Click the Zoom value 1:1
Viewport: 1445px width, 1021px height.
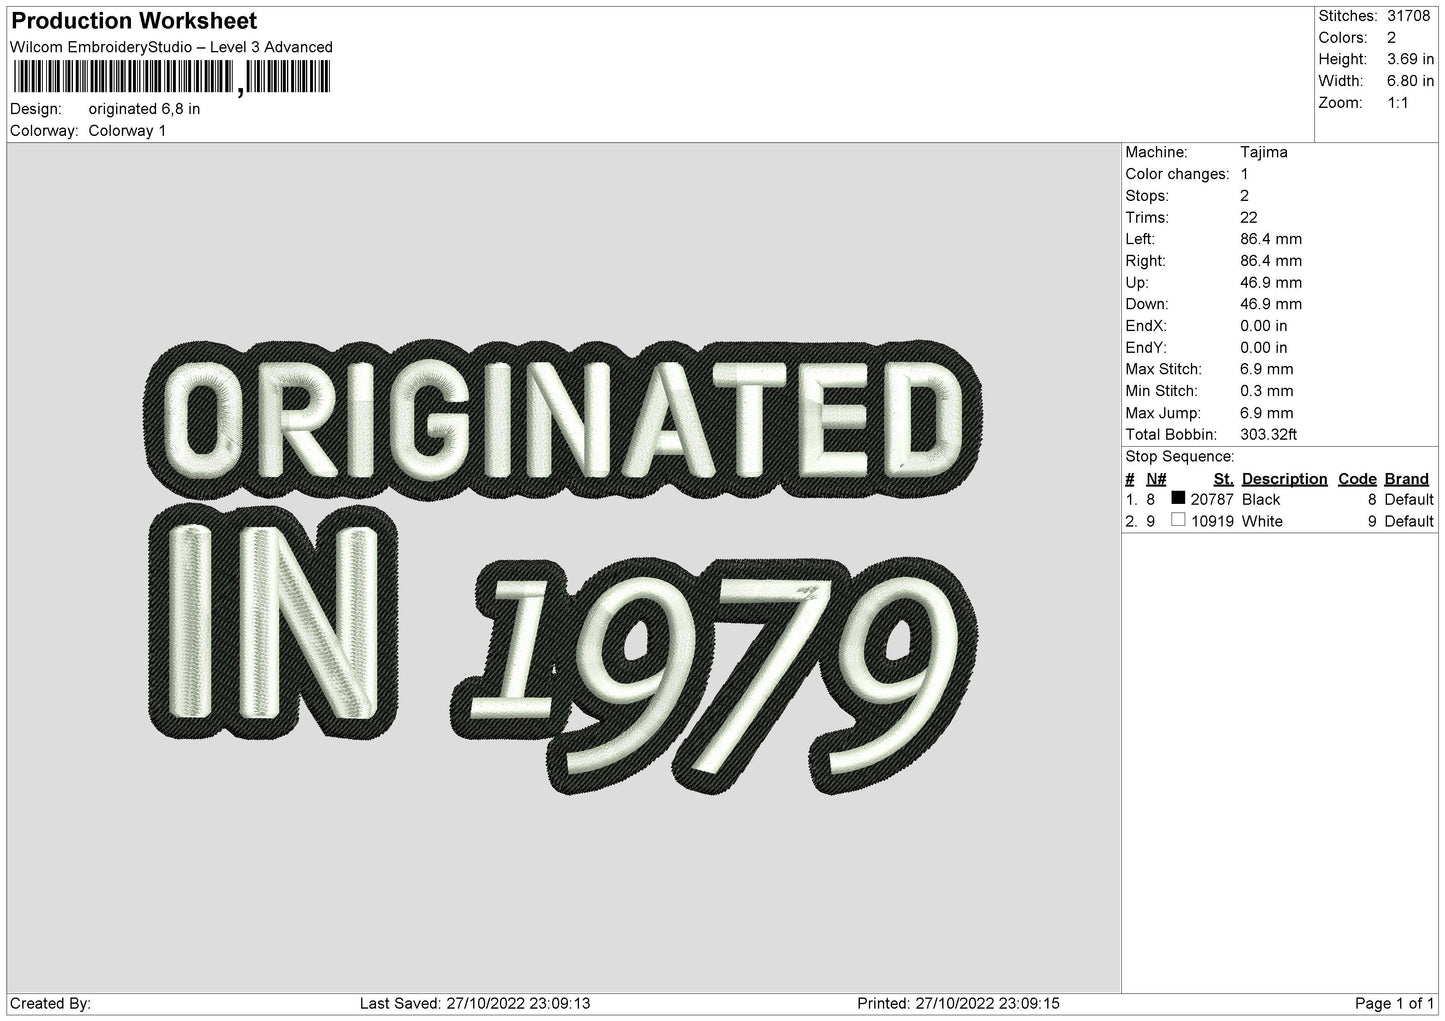(x=1397, y=103)
